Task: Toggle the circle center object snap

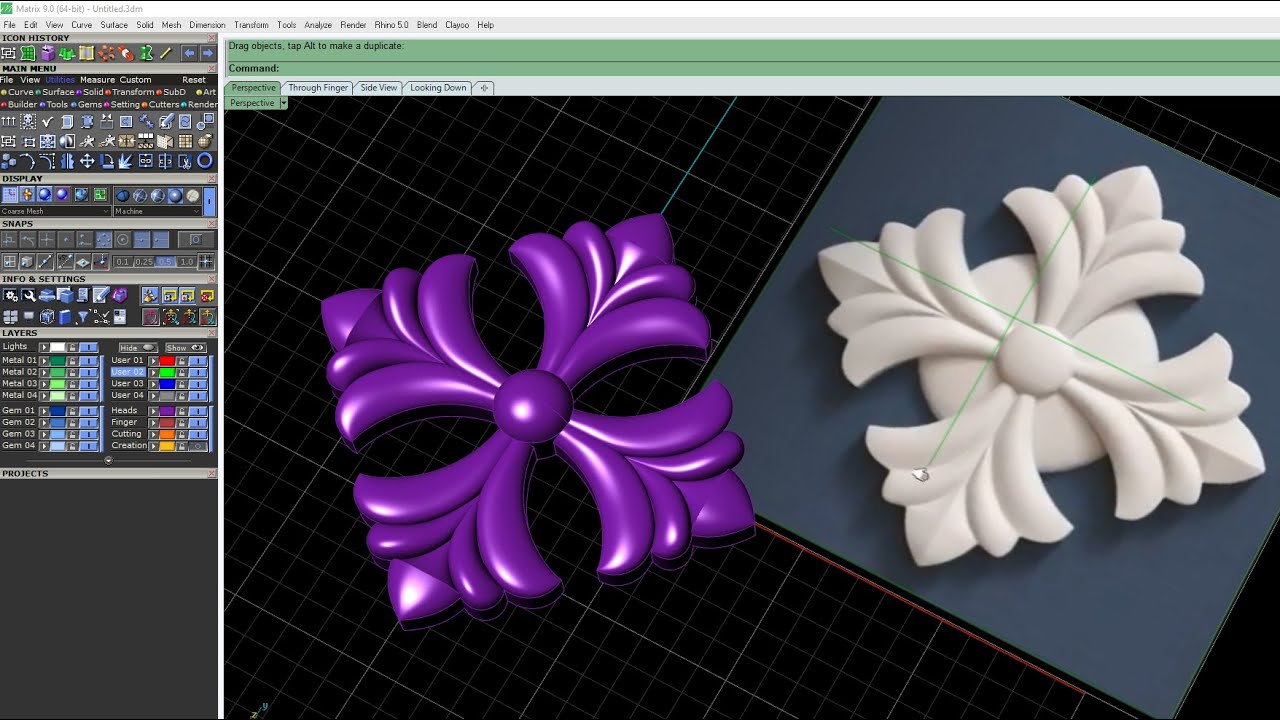Action: pyautogui.click(x=122, y=240)
